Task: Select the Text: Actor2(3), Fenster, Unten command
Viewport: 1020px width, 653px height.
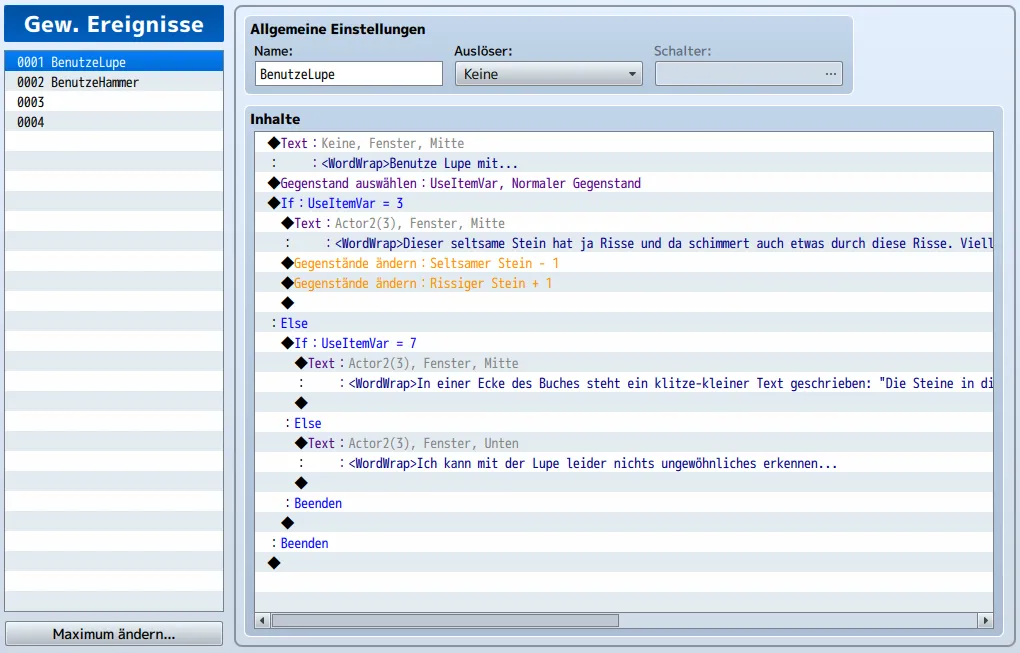Action: (x=624, y=443)
